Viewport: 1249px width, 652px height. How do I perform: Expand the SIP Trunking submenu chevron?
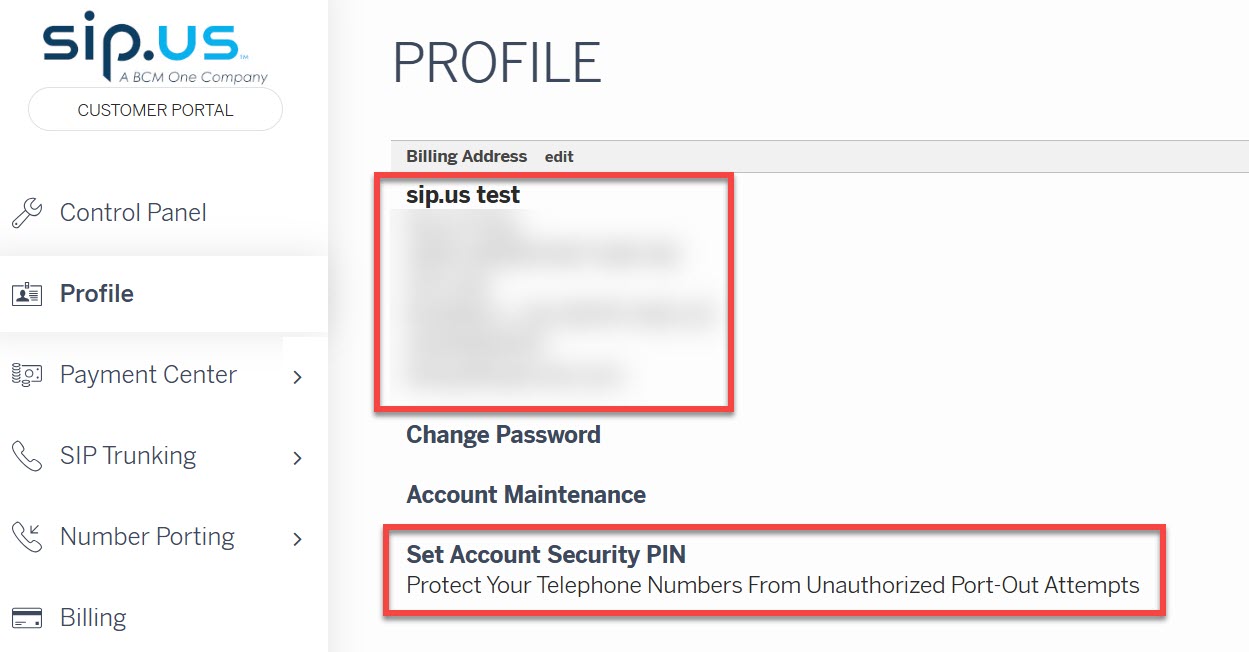tap(297, 458)
